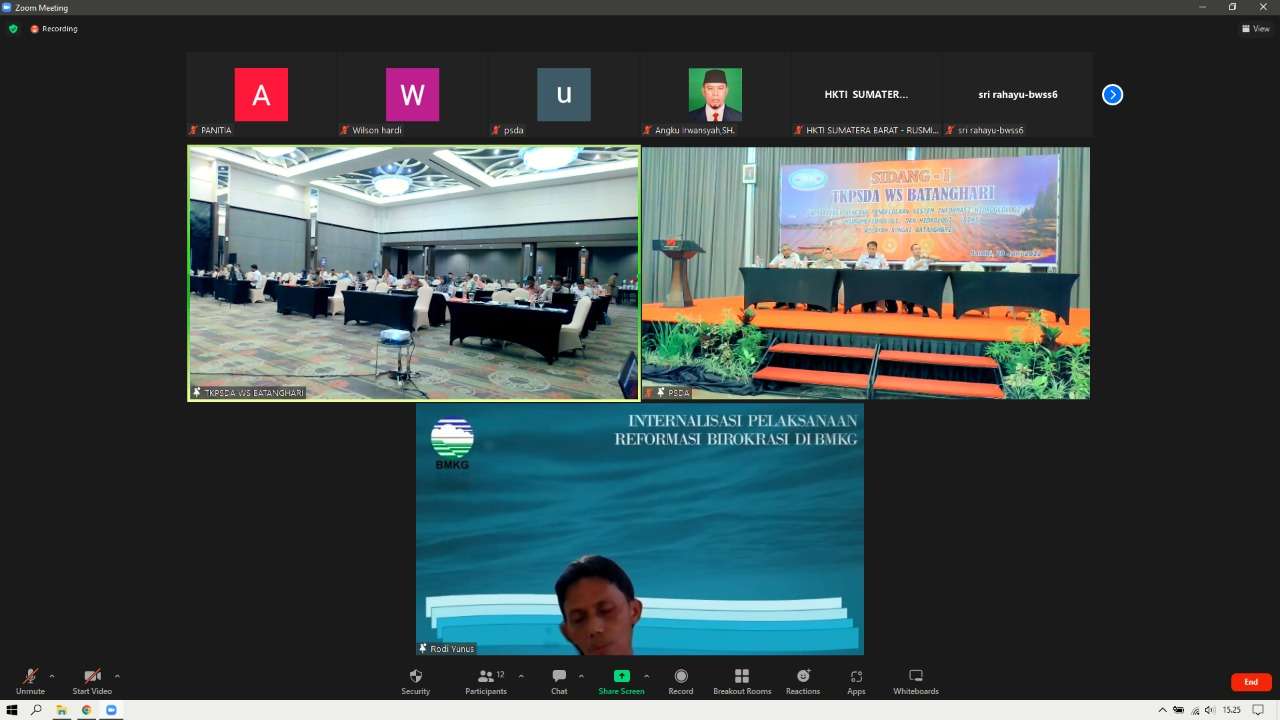
Task: Open File Explorer from taskbar
Action: point(61,710)
